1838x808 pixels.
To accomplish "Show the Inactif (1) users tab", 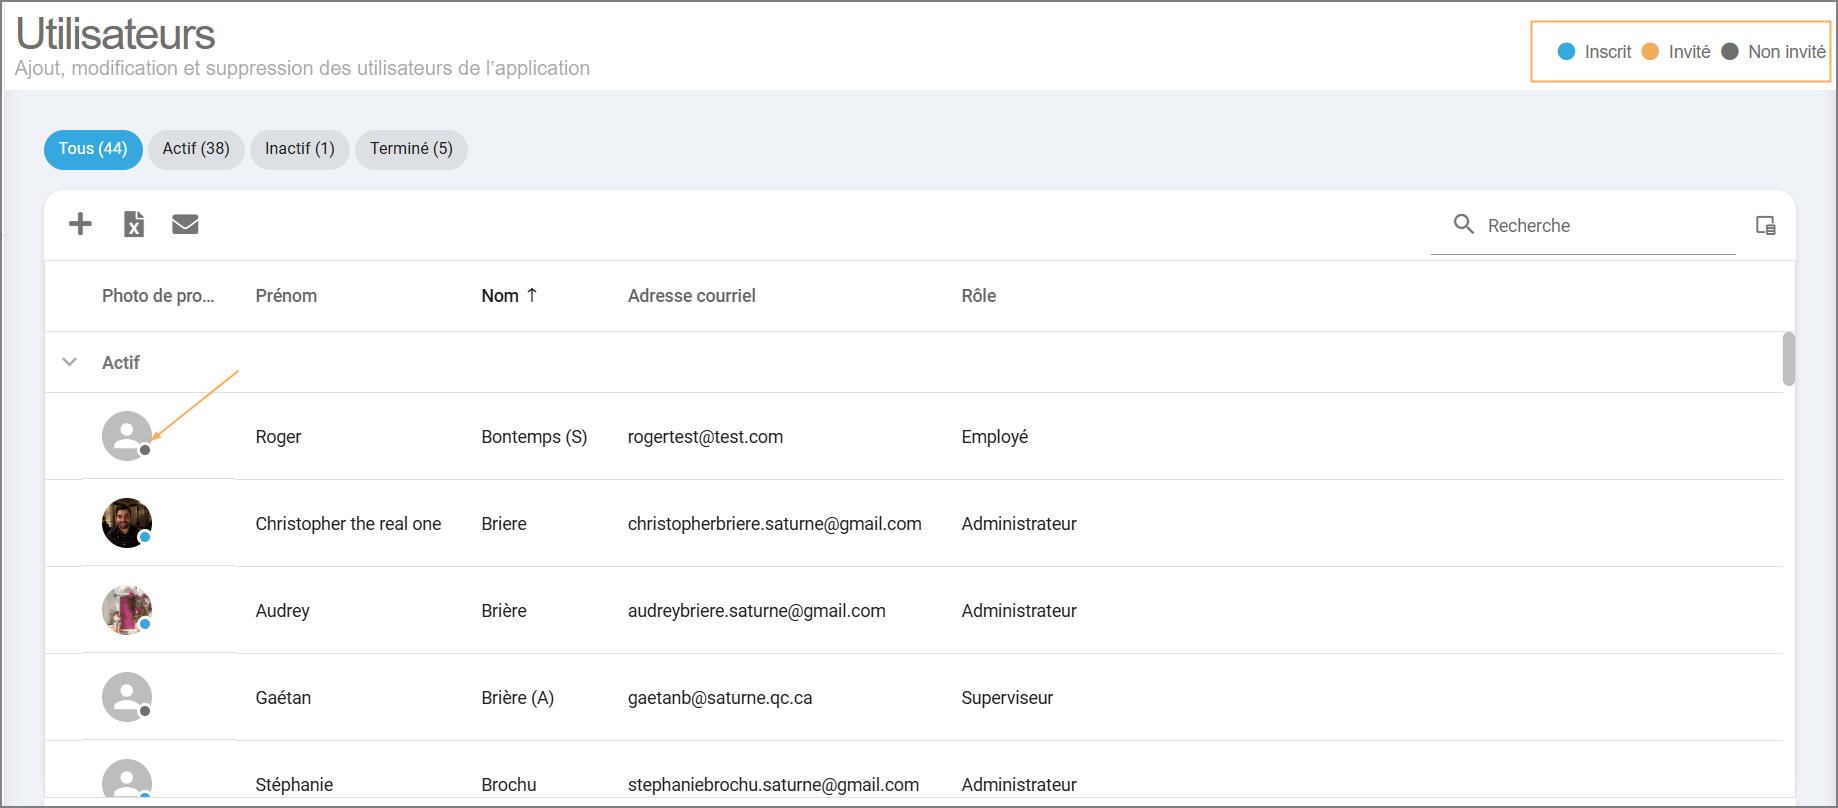I will [299, 149].
